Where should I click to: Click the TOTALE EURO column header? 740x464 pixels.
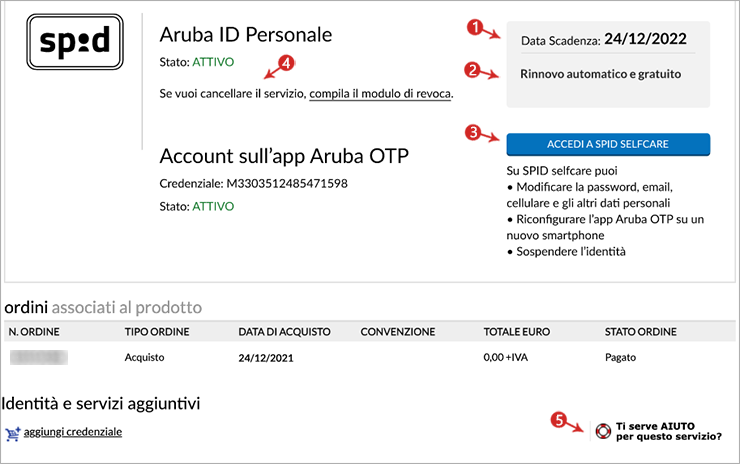tap(516, 332)
